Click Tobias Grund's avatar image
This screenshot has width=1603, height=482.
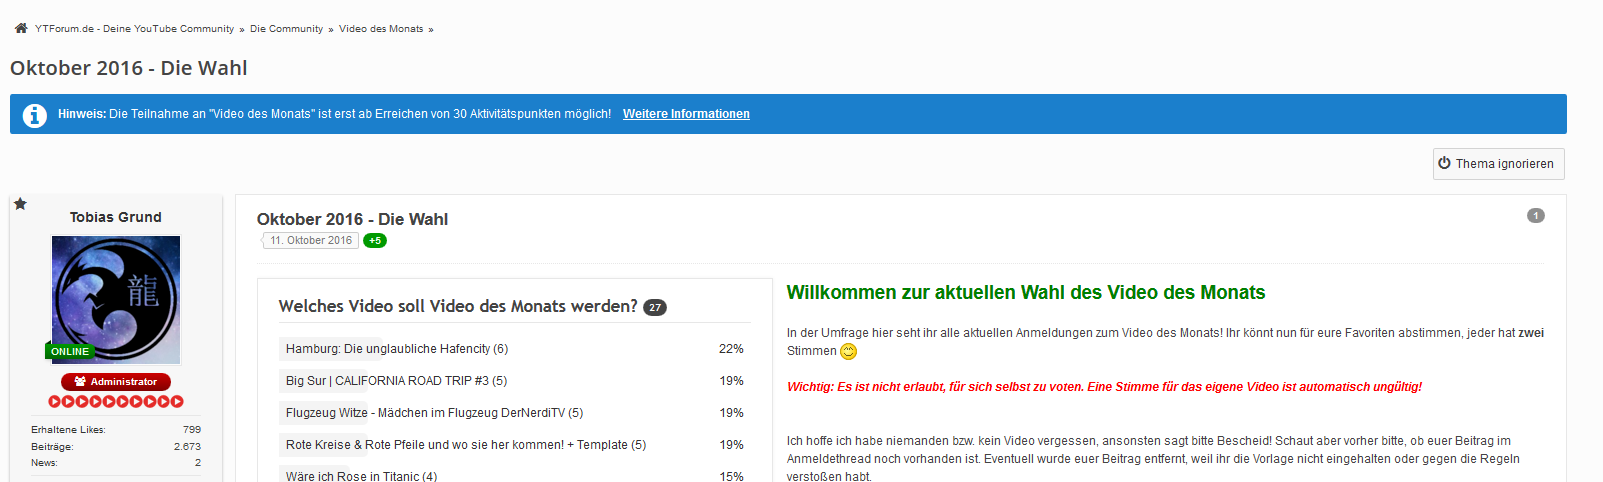pyautogui.click(x=116, y=299)
